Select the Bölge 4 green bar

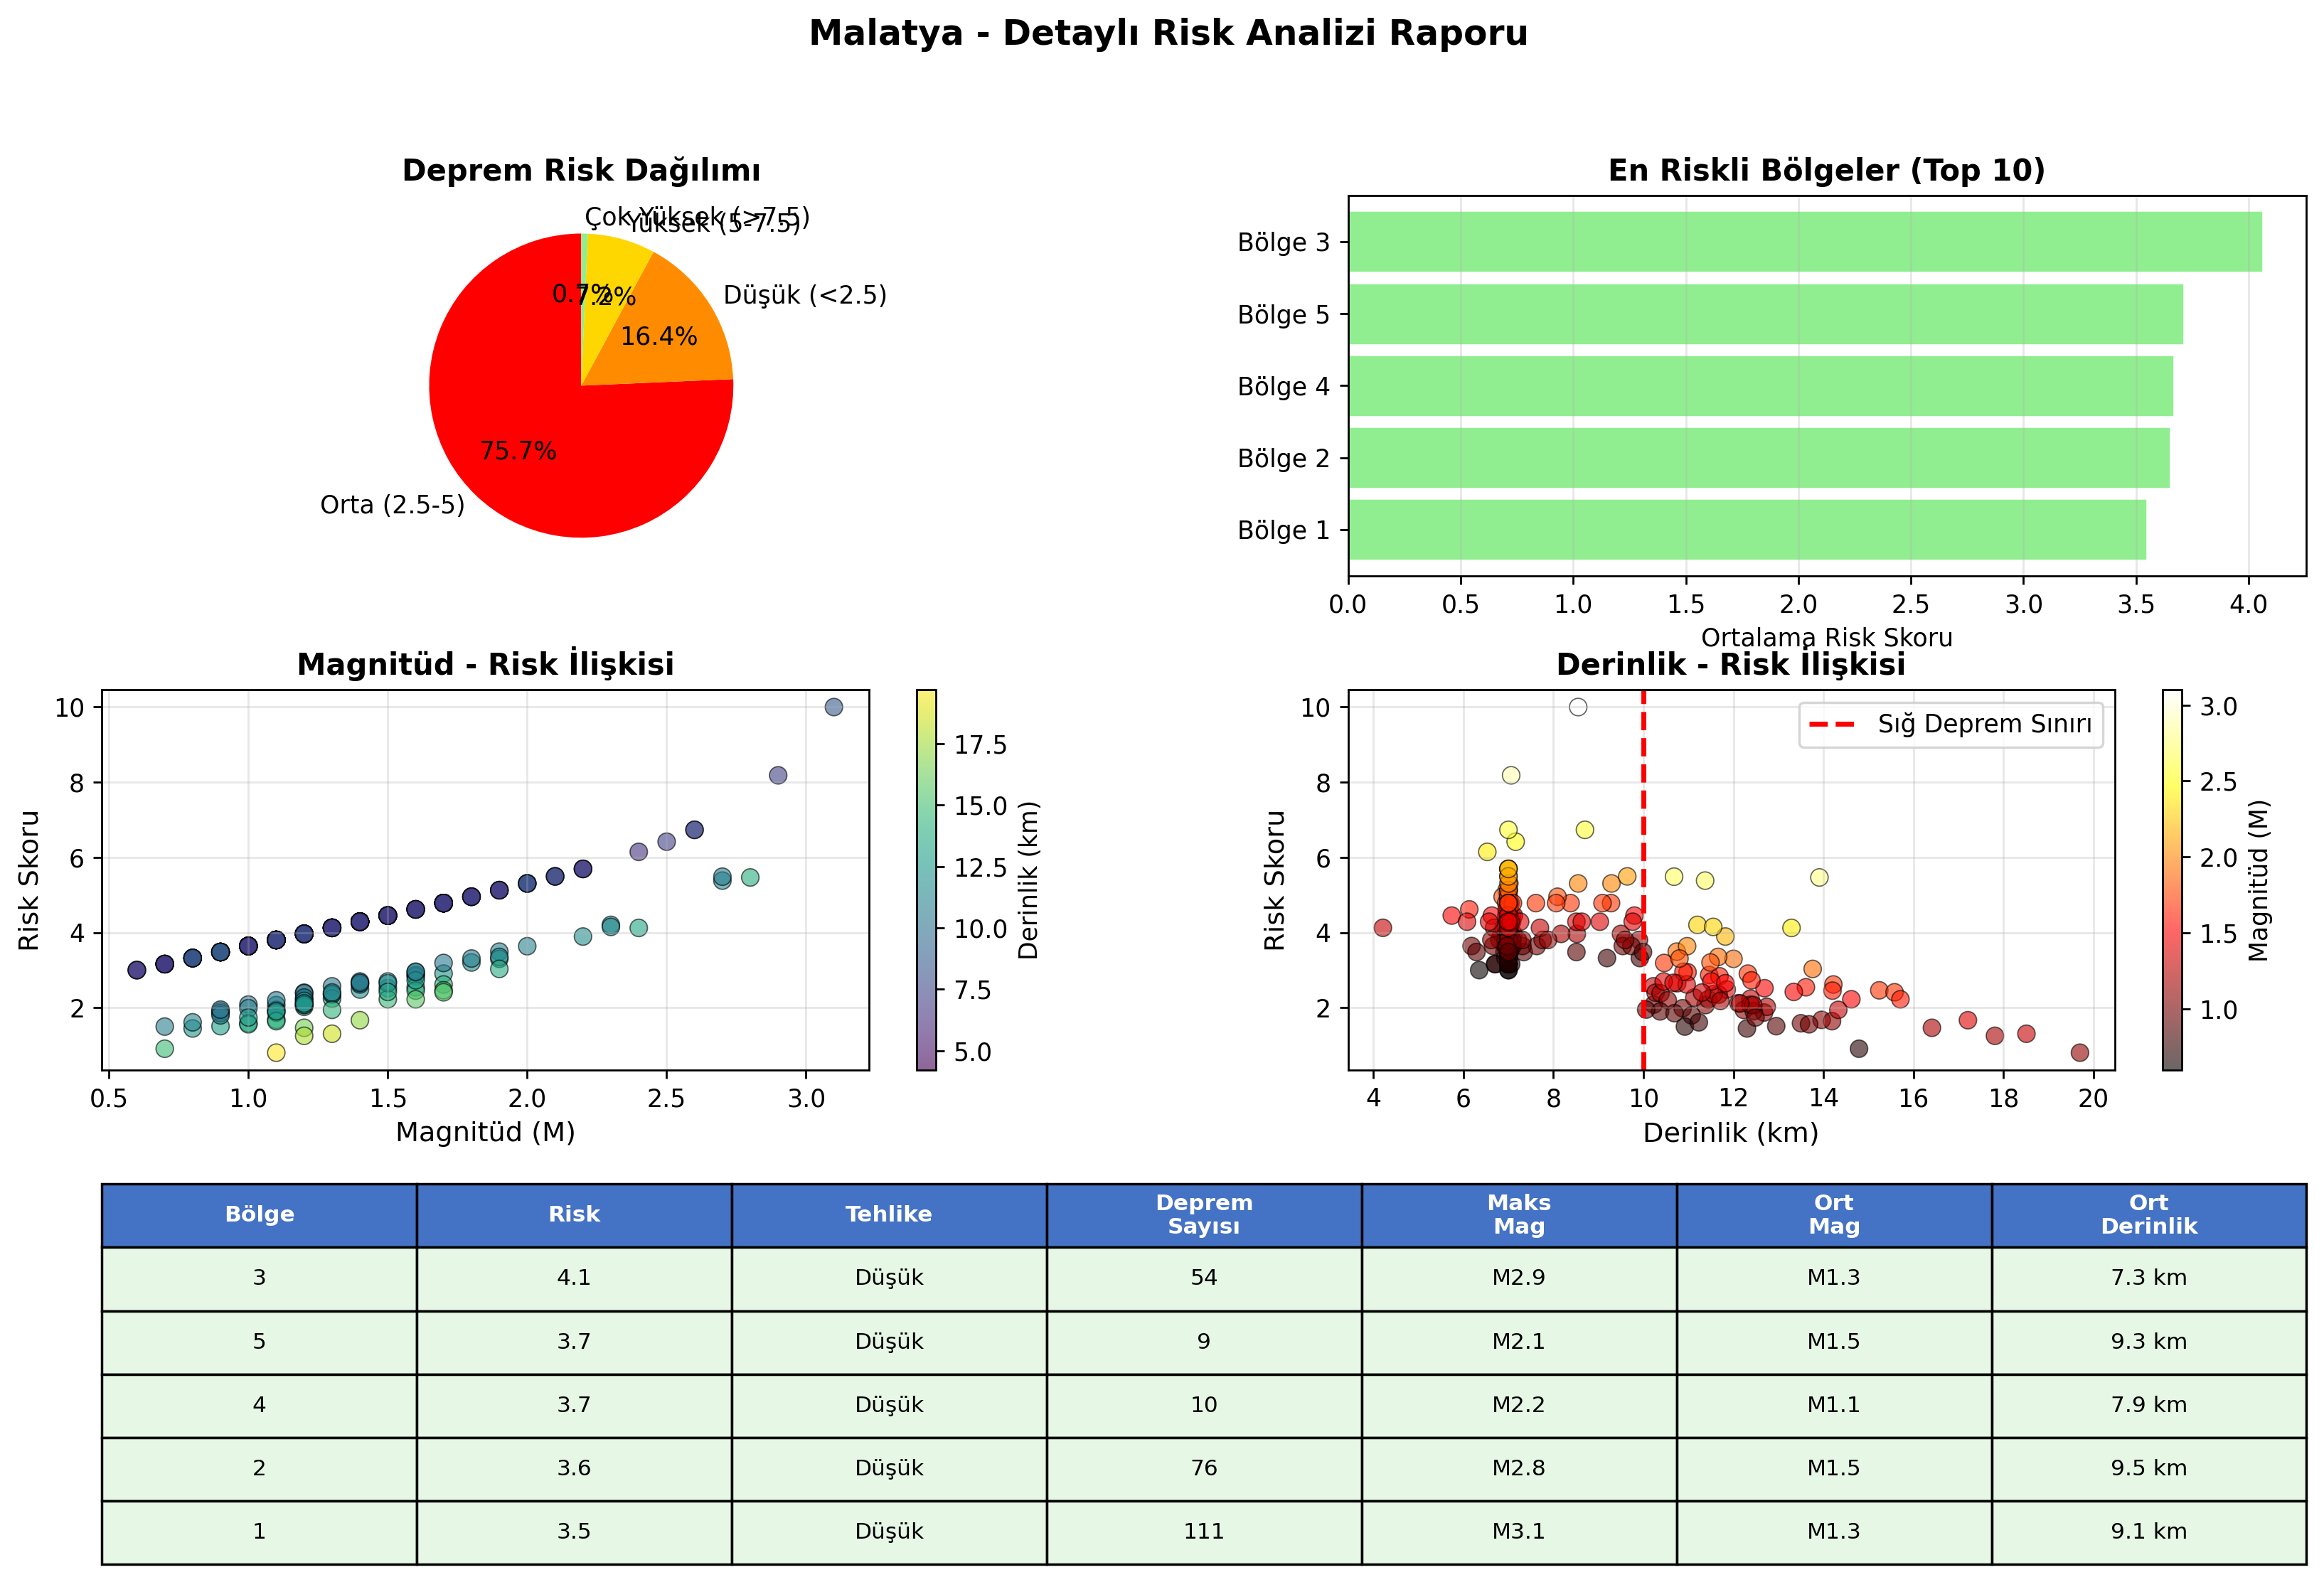1761,386
